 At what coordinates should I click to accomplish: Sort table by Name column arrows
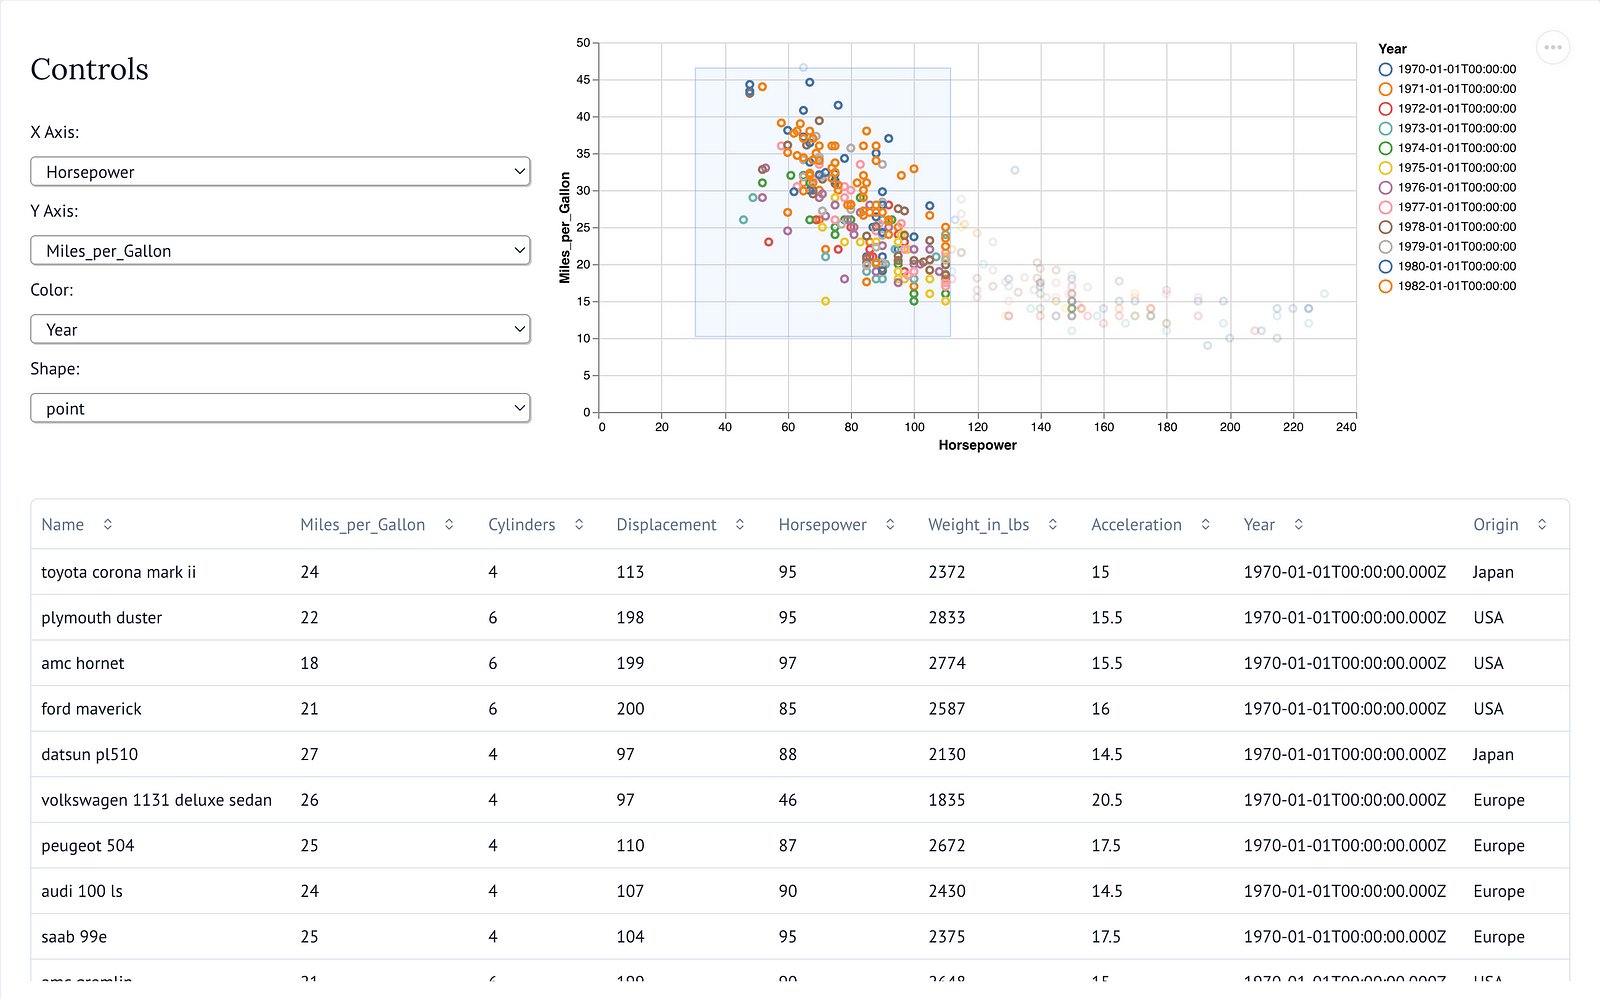pos(108,525)
